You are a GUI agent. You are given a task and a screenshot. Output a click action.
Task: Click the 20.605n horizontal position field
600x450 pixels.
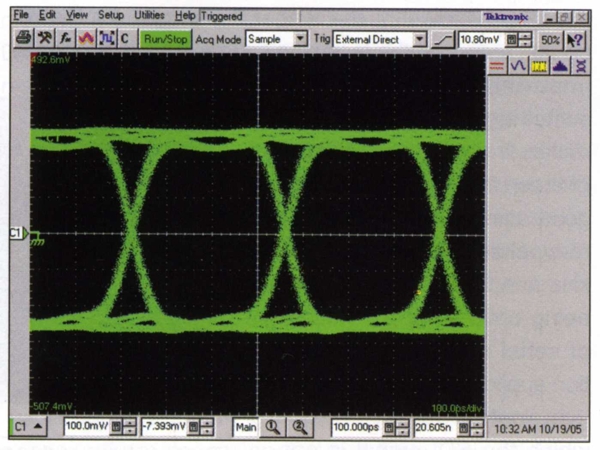[435, 428]
